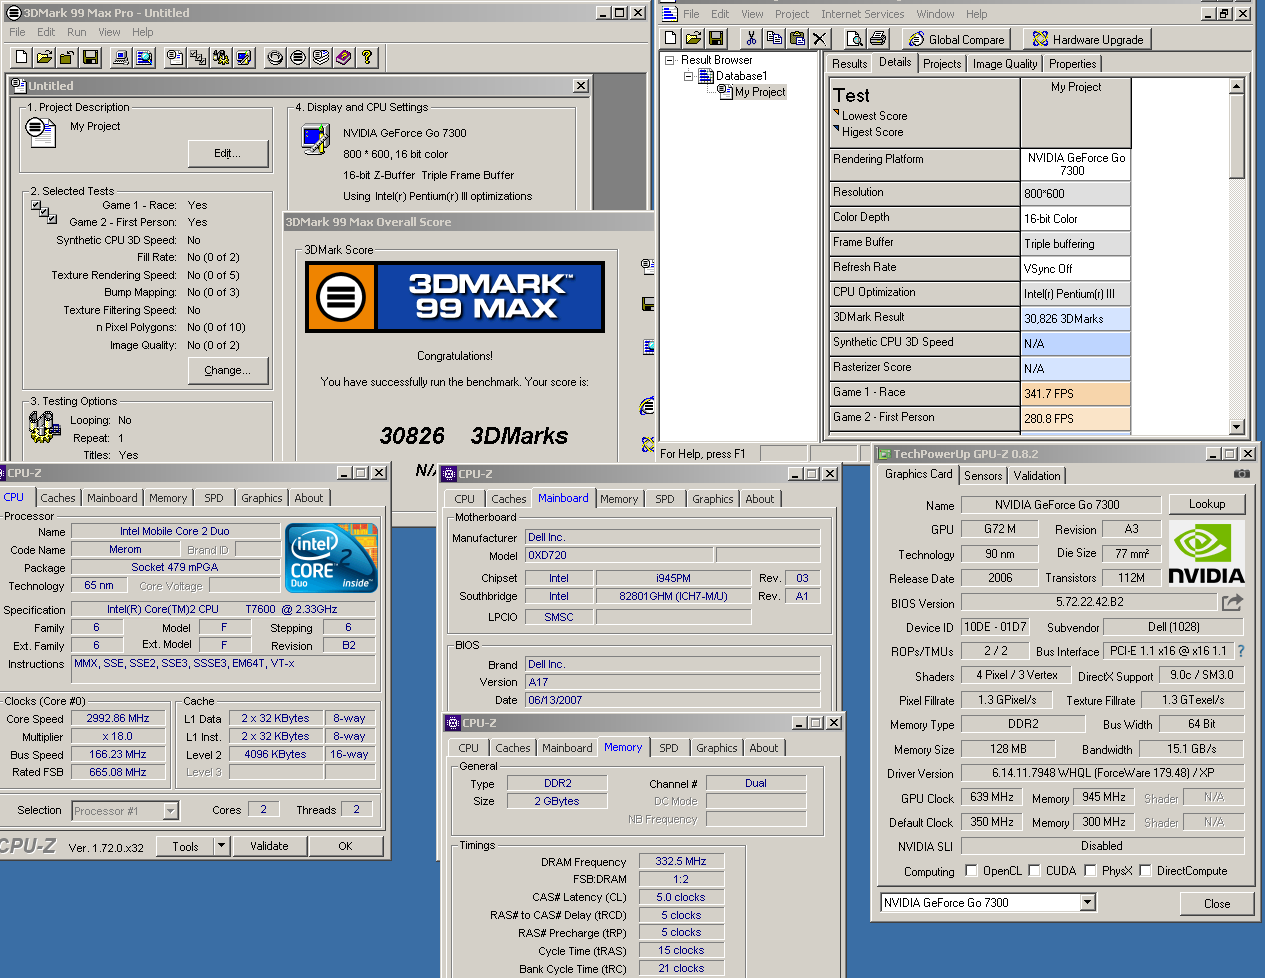1265x978 pixels.
Task: Click the GPU-Z BIOS save/share icon
Action: (x=1232, y=602)
